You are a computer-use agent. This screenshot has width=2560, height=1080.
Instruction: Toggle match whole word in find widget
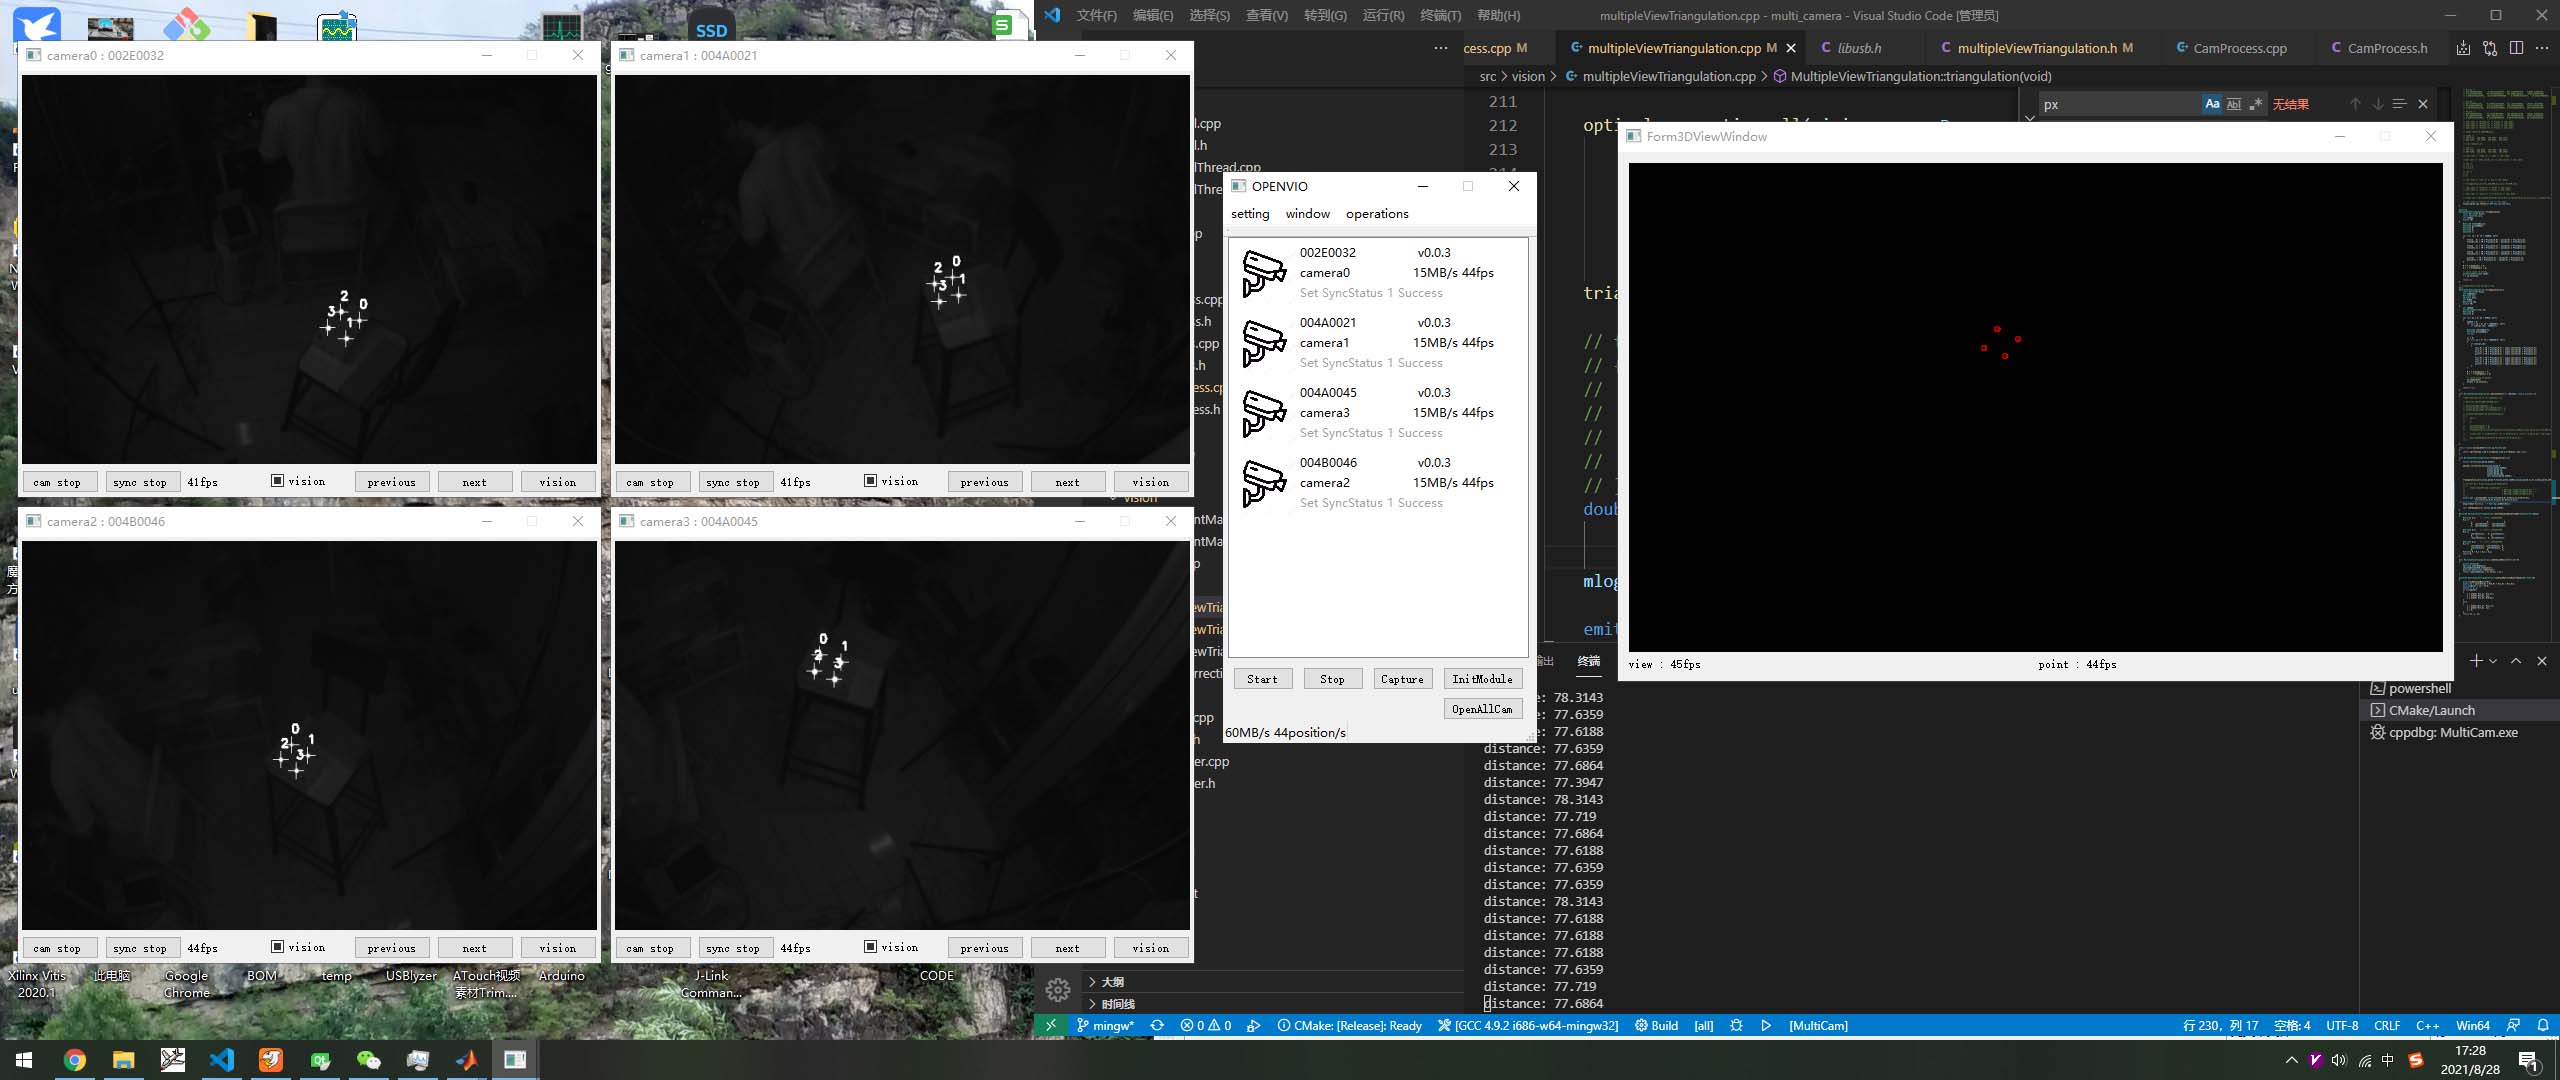click(x=2234, y=104)
